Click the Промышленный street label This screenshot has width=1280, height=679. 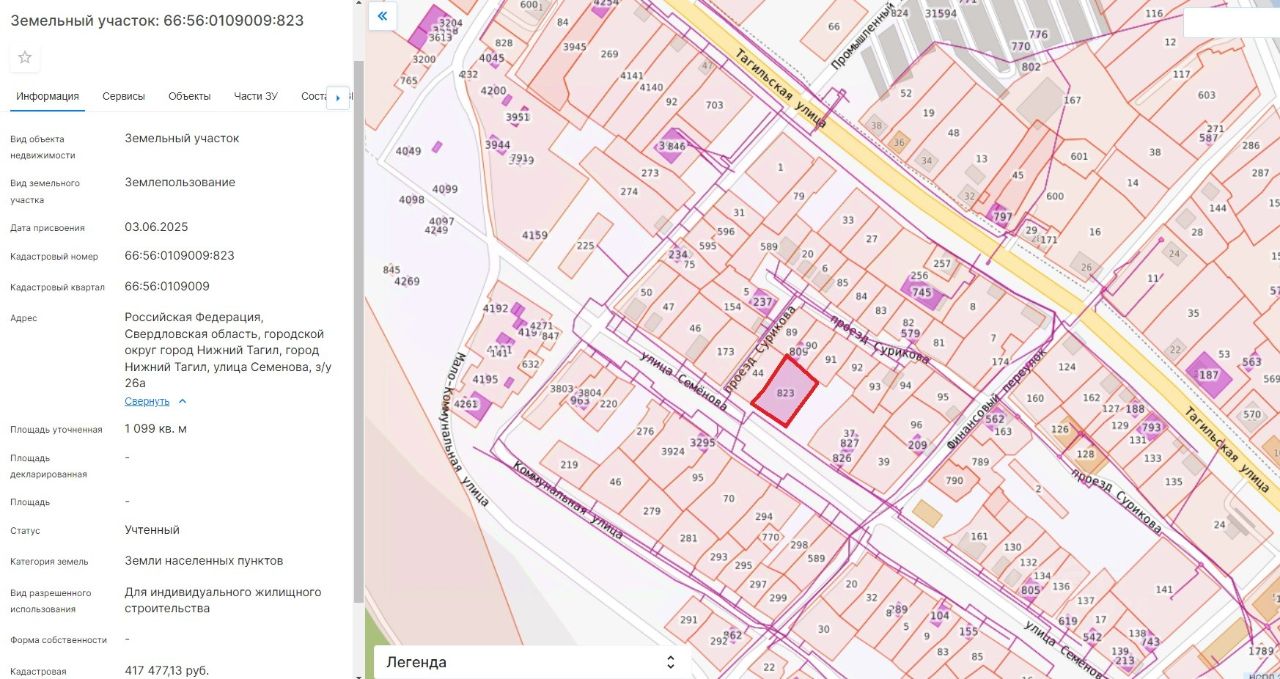pyautogui.click(x=863, y=35)
